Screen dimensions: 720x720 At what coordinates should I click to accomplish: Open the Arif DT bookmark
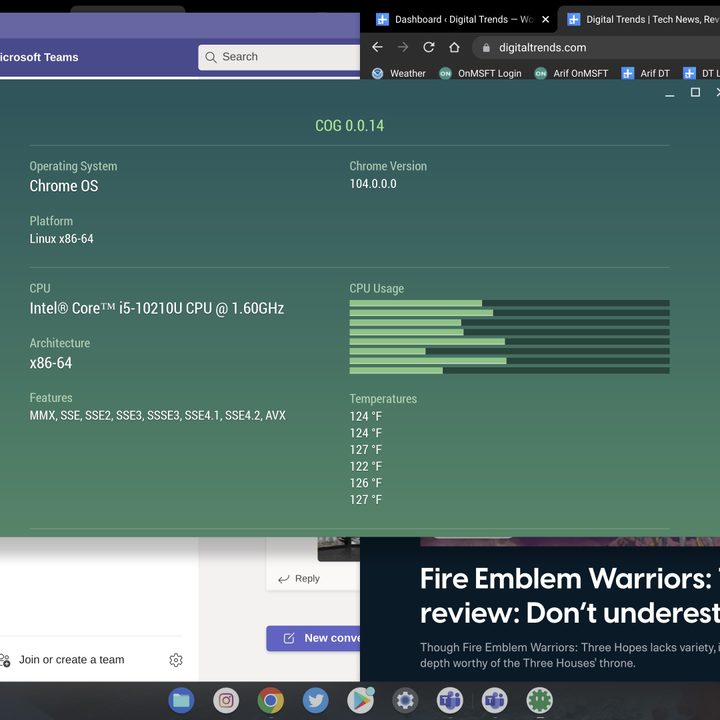[646, 73]
